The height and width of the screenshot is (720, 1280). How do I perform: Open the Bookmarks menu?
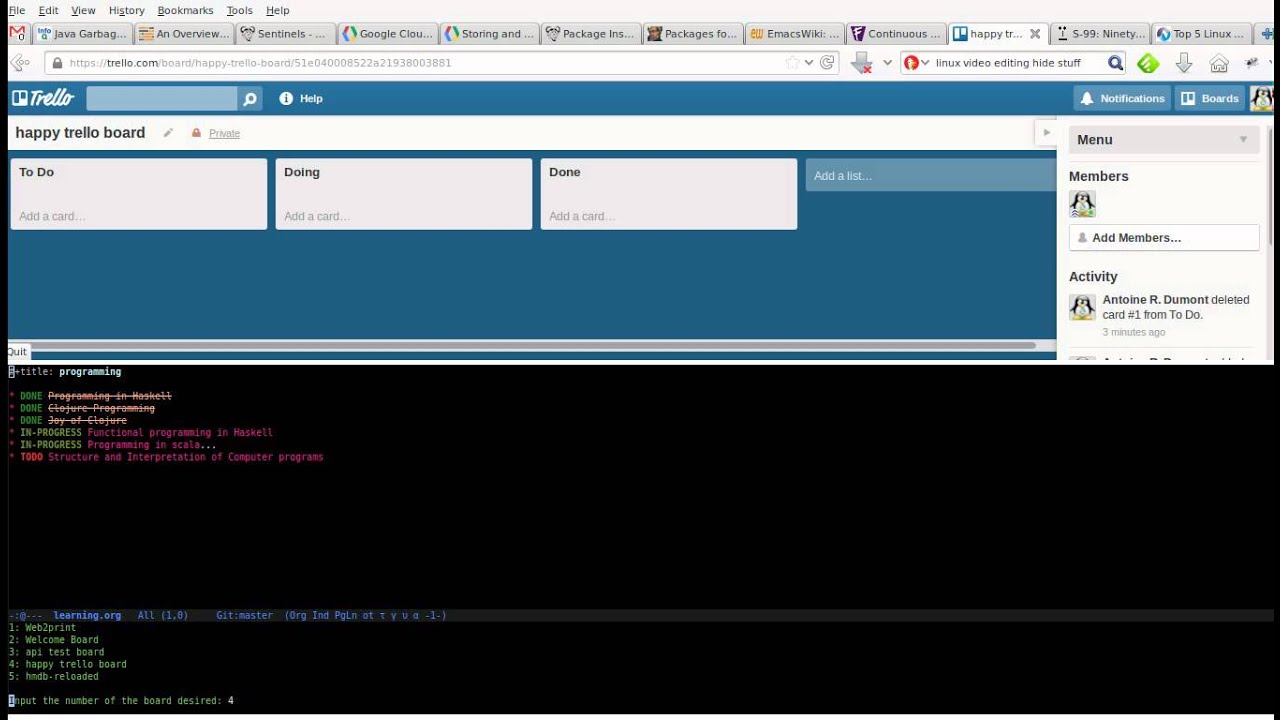pyautogui.click(x=185, y=10)
